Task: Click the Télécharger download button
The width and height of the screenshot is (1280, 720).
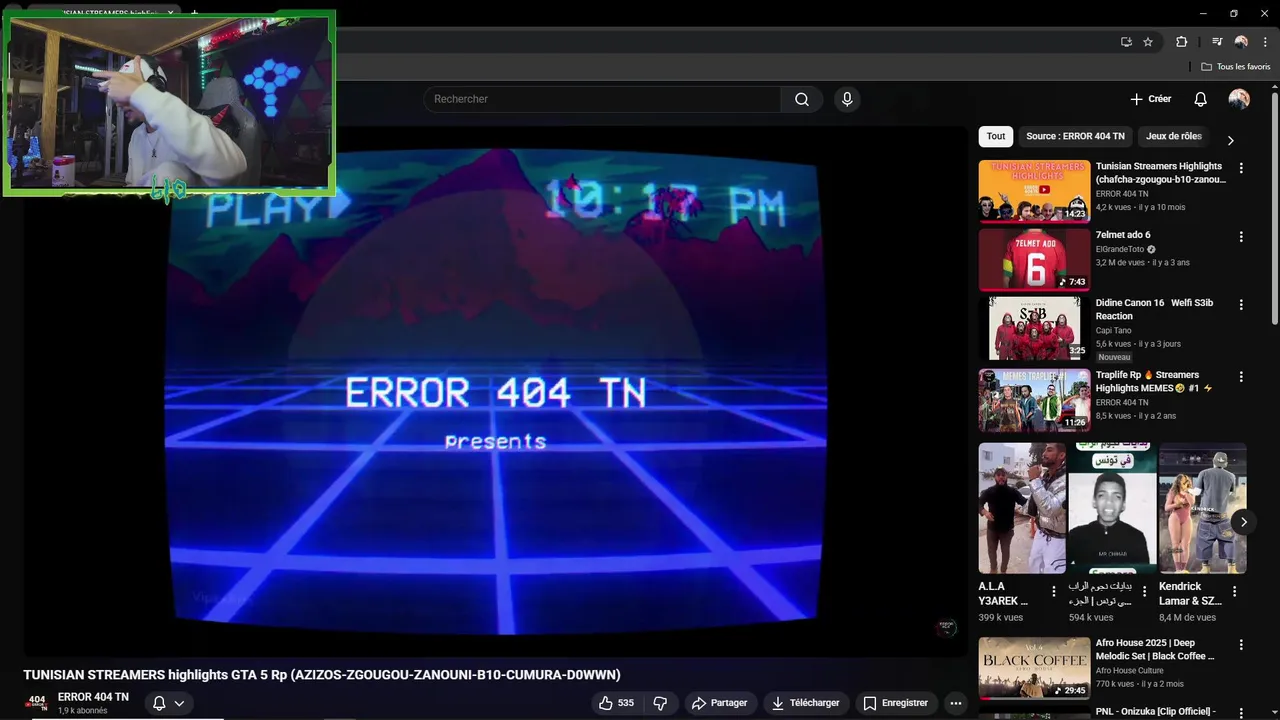Action: [x=805, y=703]
